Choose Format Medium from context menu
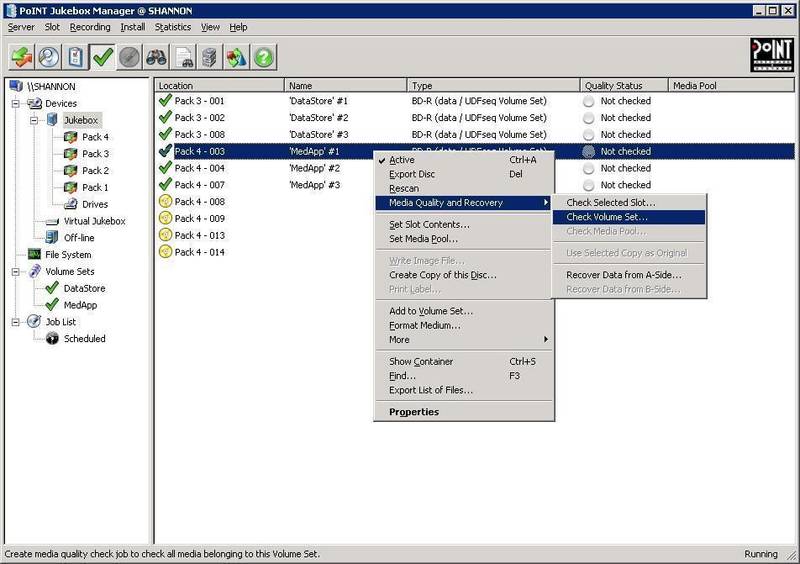 463,325
